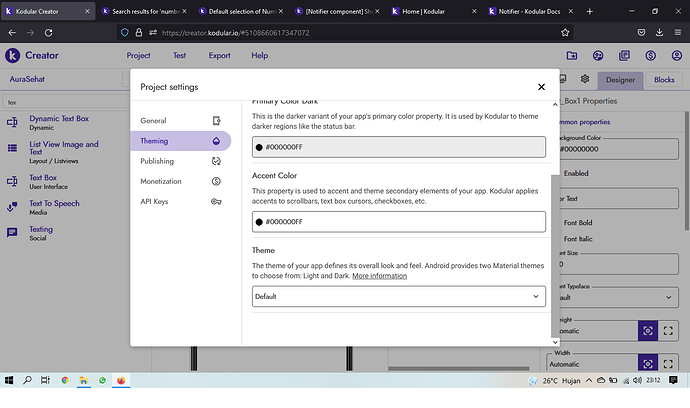Click the Width fit-content icon

pyautogui.click(x=648, y=364)
